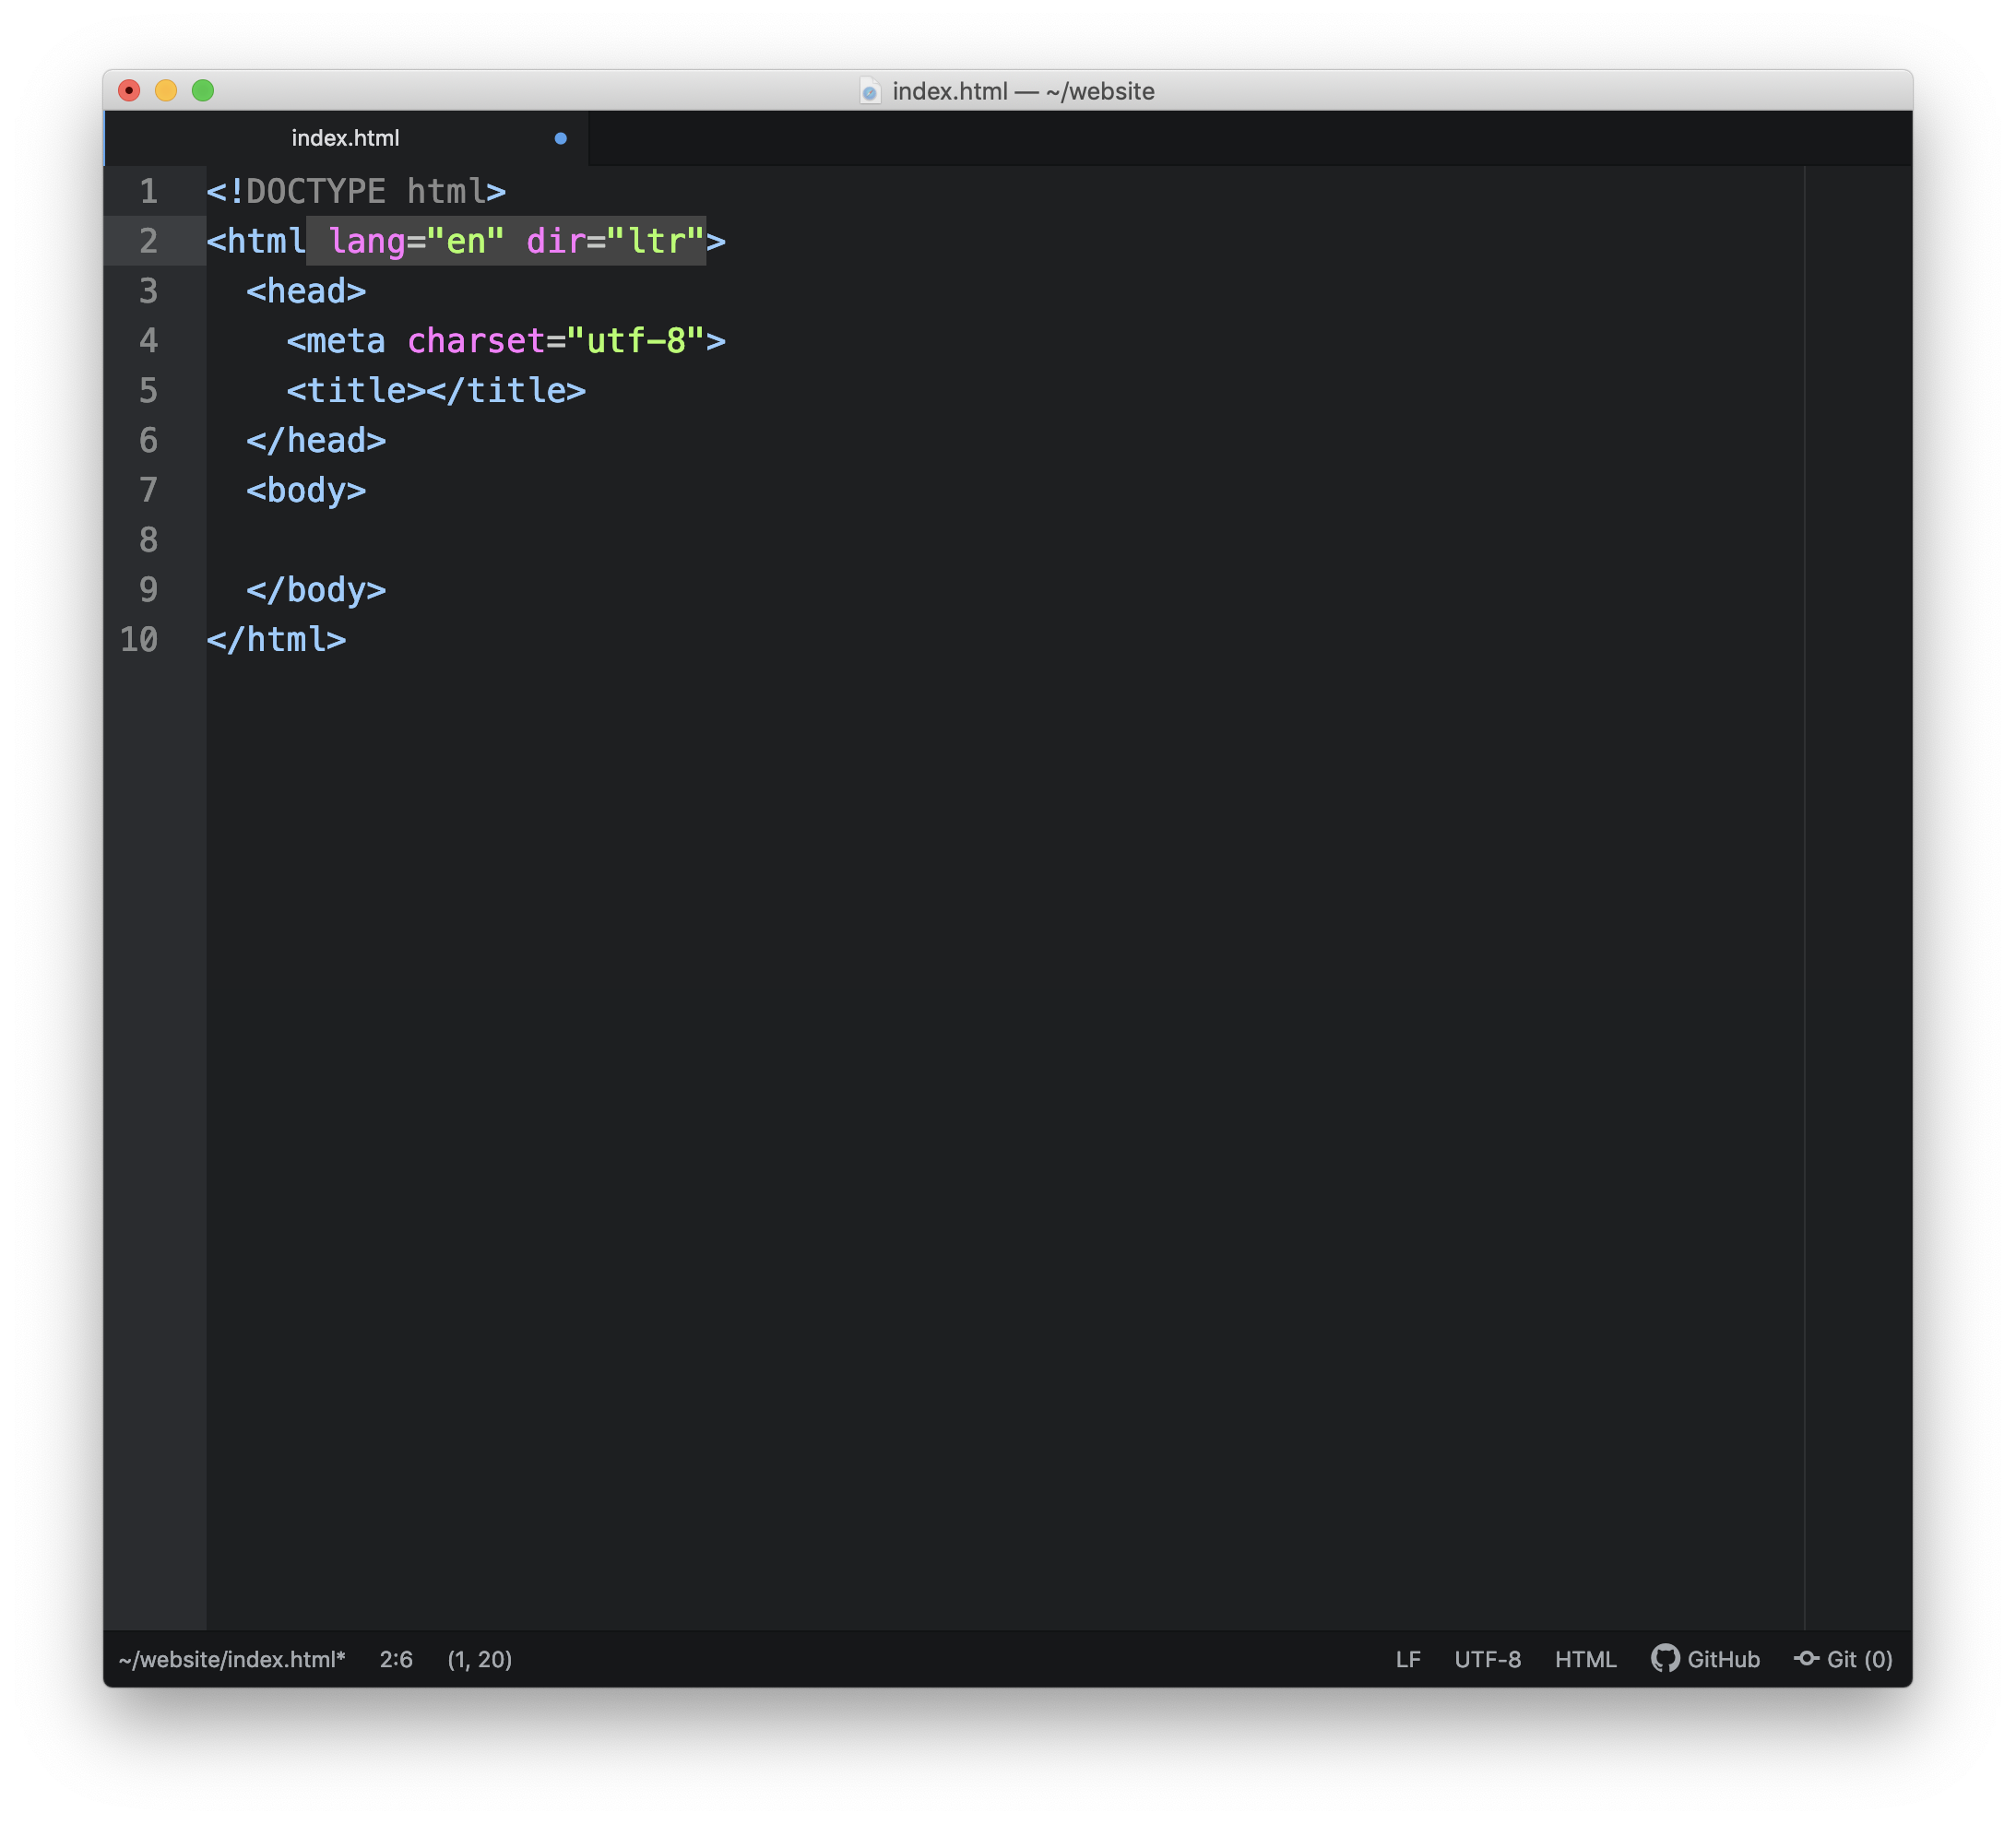This screenshot has height=1824, width=2016.
Task: Click the yellow minimize window button
Action: 166,91
